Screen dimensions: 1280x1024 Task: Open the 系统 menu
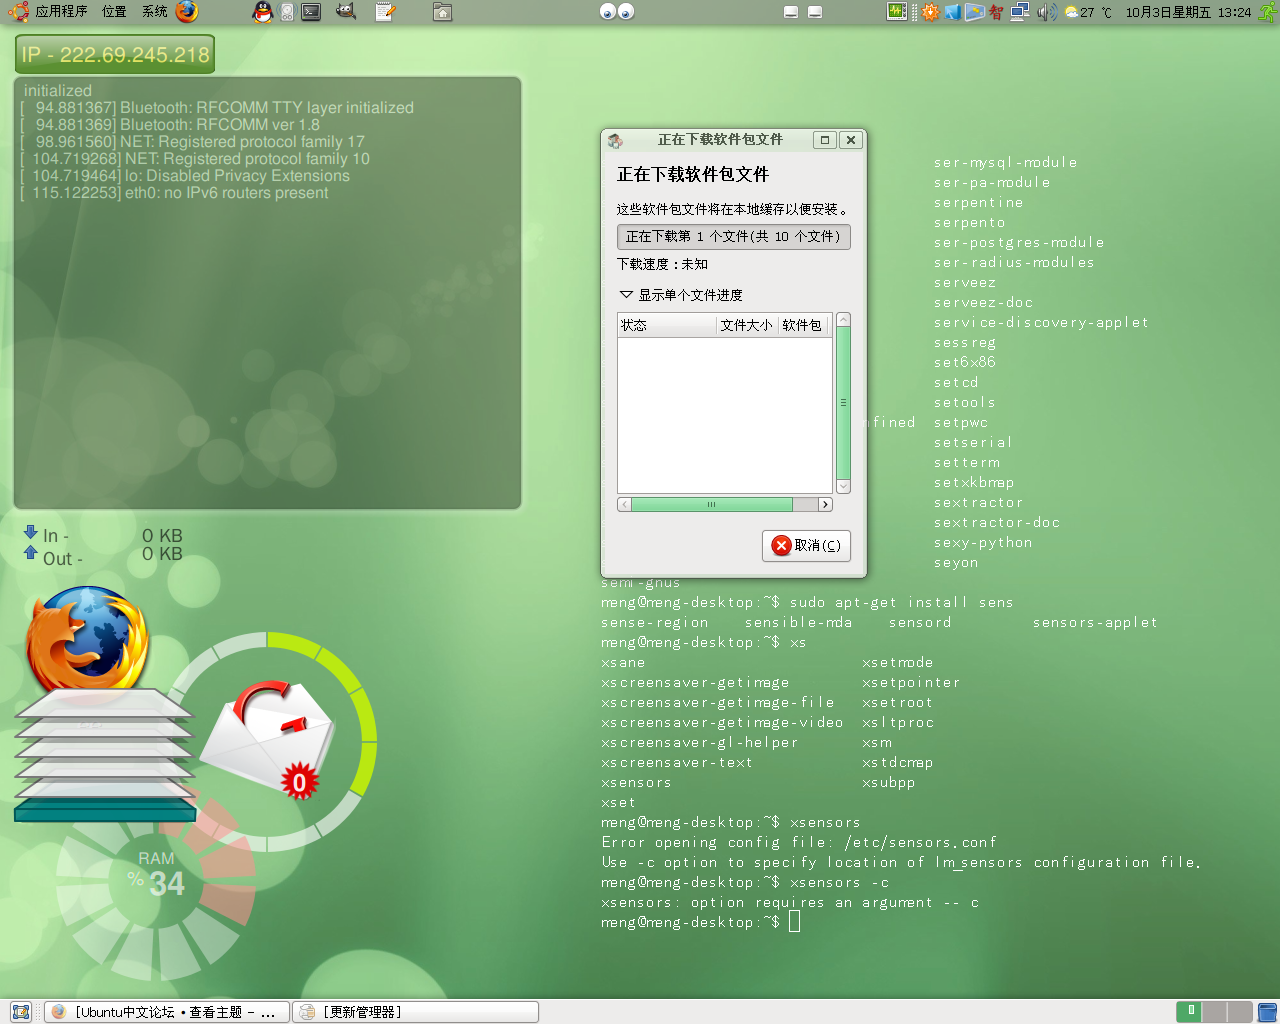coord(154,12)
